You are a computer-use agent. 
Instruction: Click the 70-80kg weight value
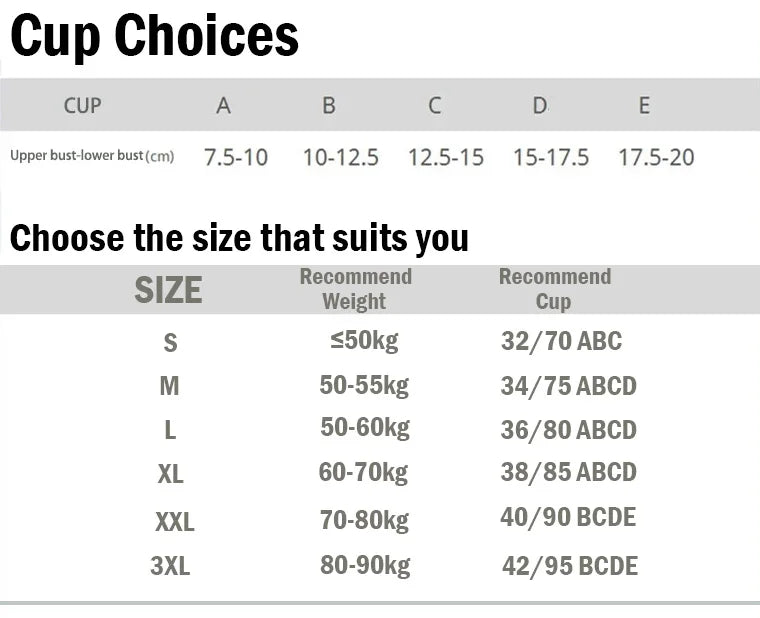point(364,520)
